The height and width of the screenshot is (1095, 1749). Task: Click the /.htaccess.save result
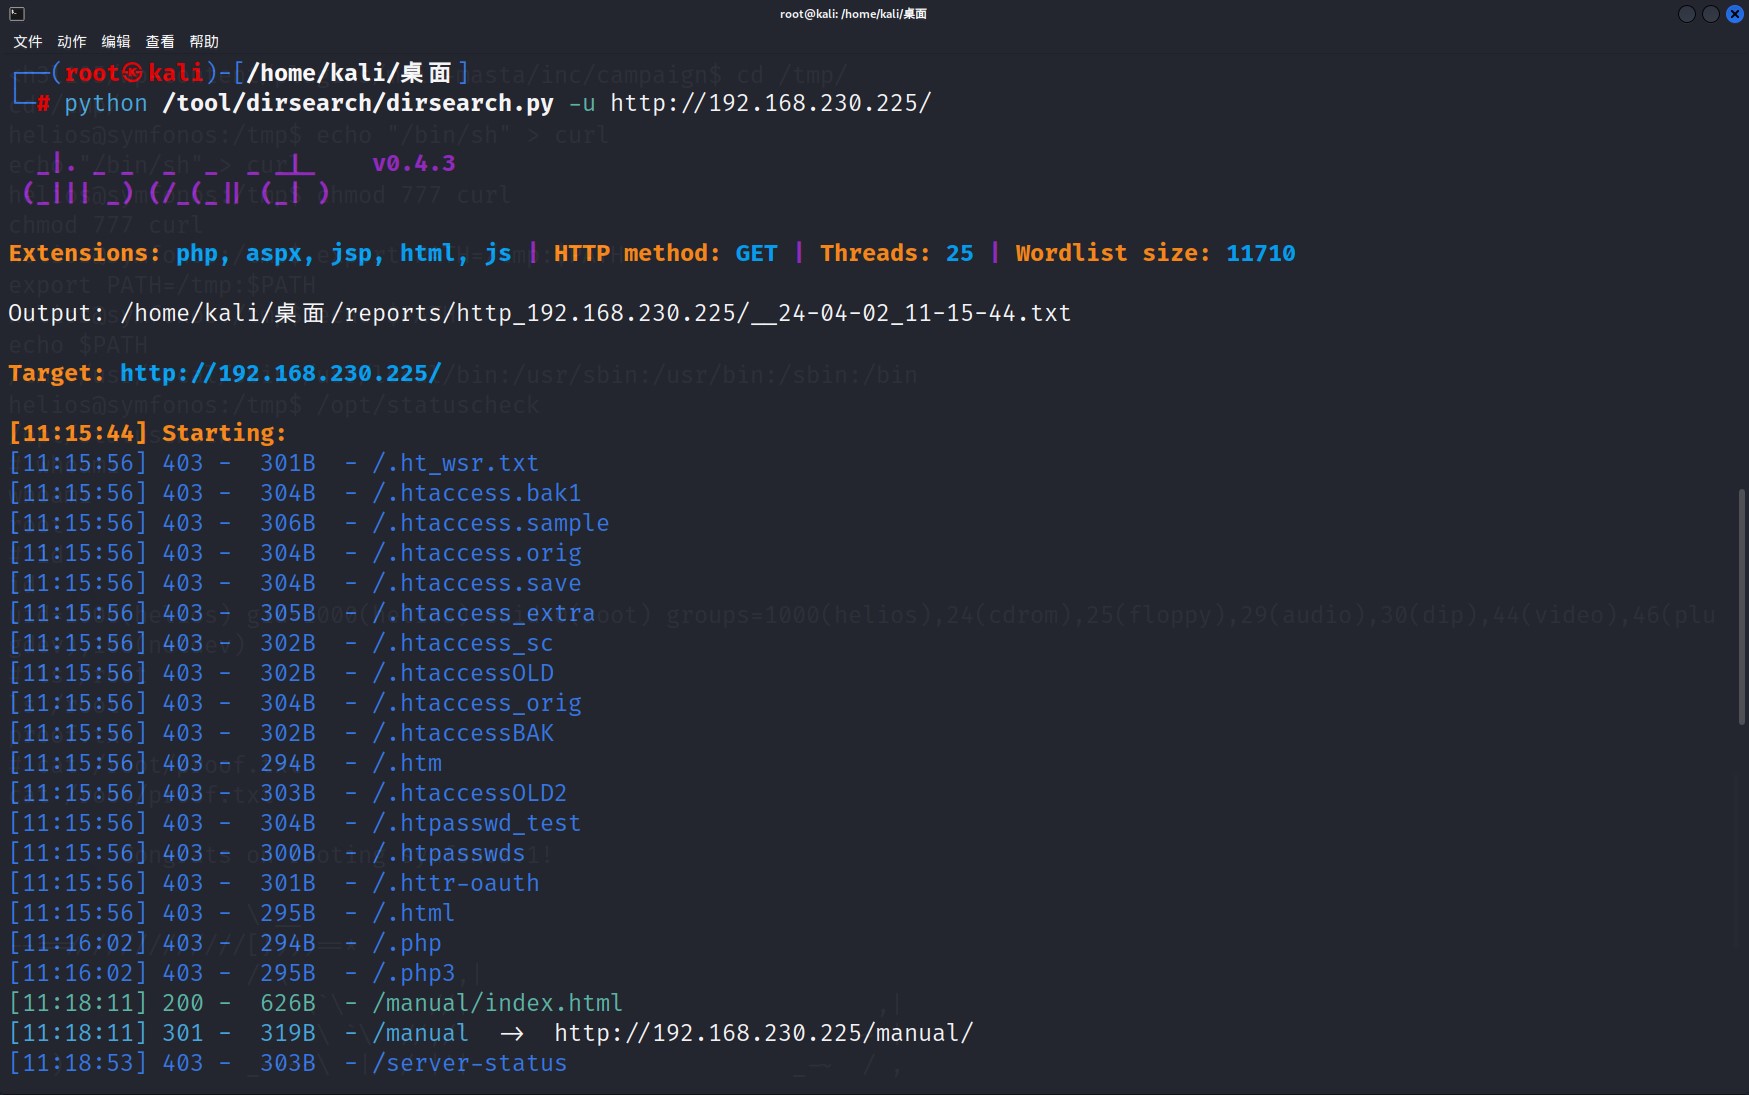[476, 583]
